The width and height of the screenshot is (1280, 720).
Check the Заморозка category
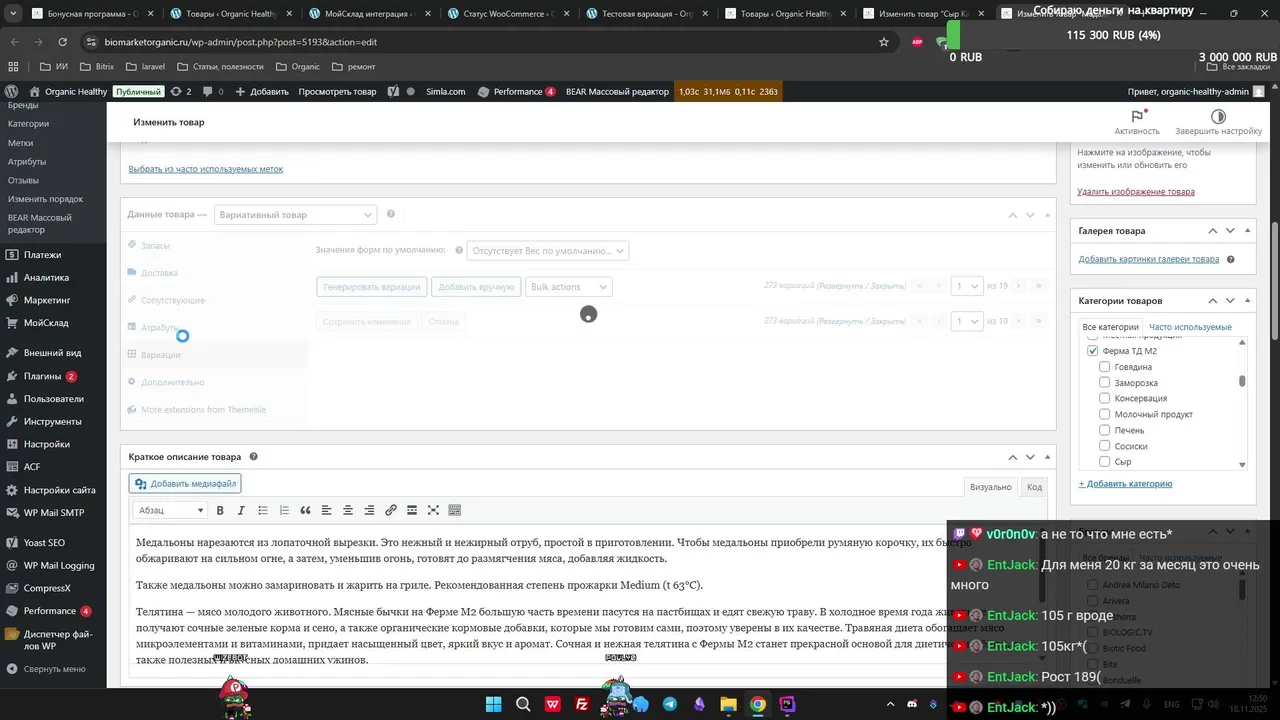tap(1104, 383)
